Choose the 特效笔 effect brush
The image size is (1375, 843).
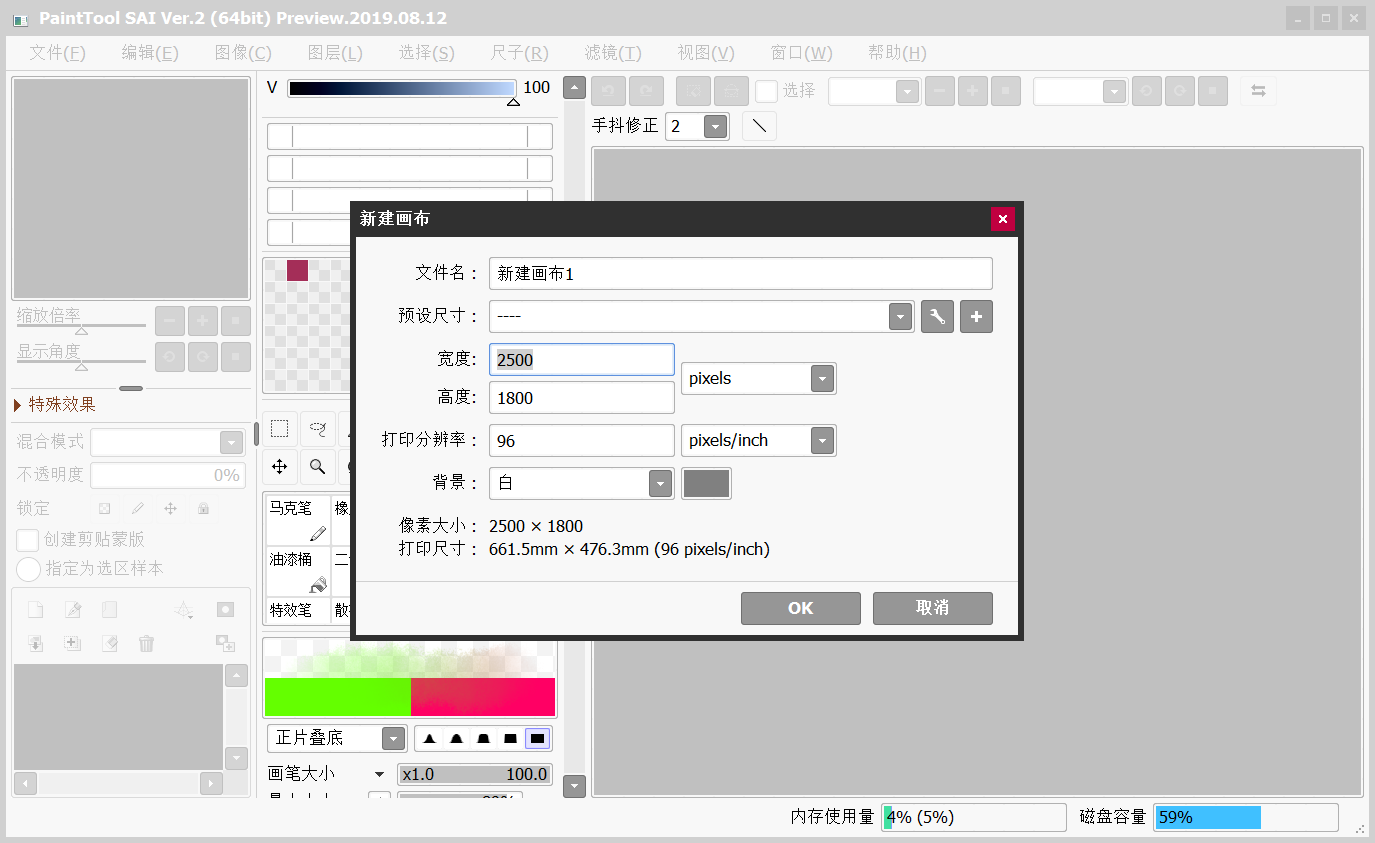pyautogui.click(x=298, y=609)
